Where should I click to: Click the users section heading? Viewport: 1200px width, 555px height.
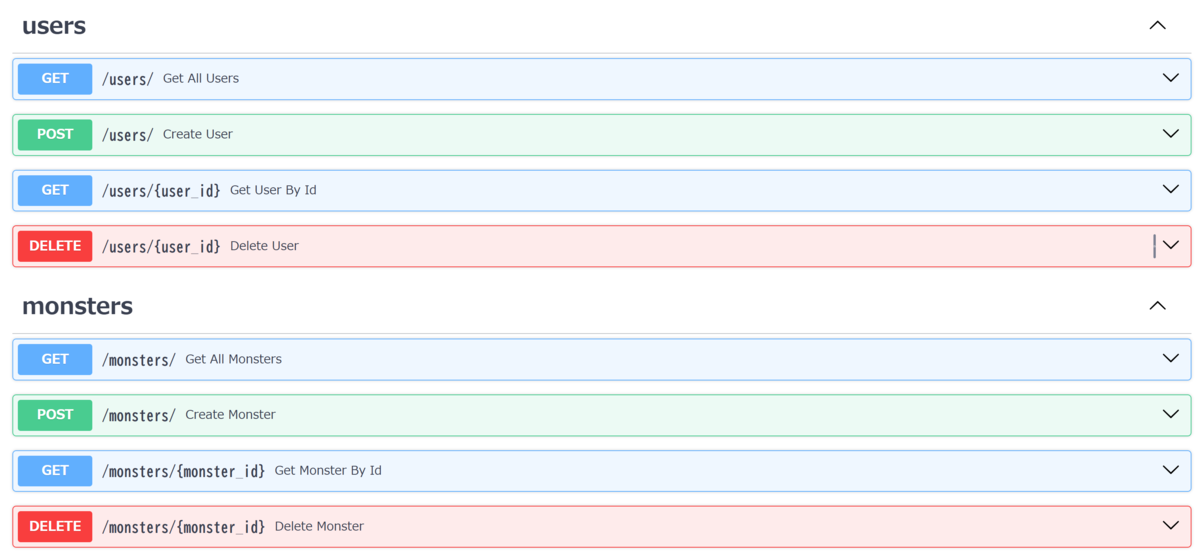pos(54,26)
